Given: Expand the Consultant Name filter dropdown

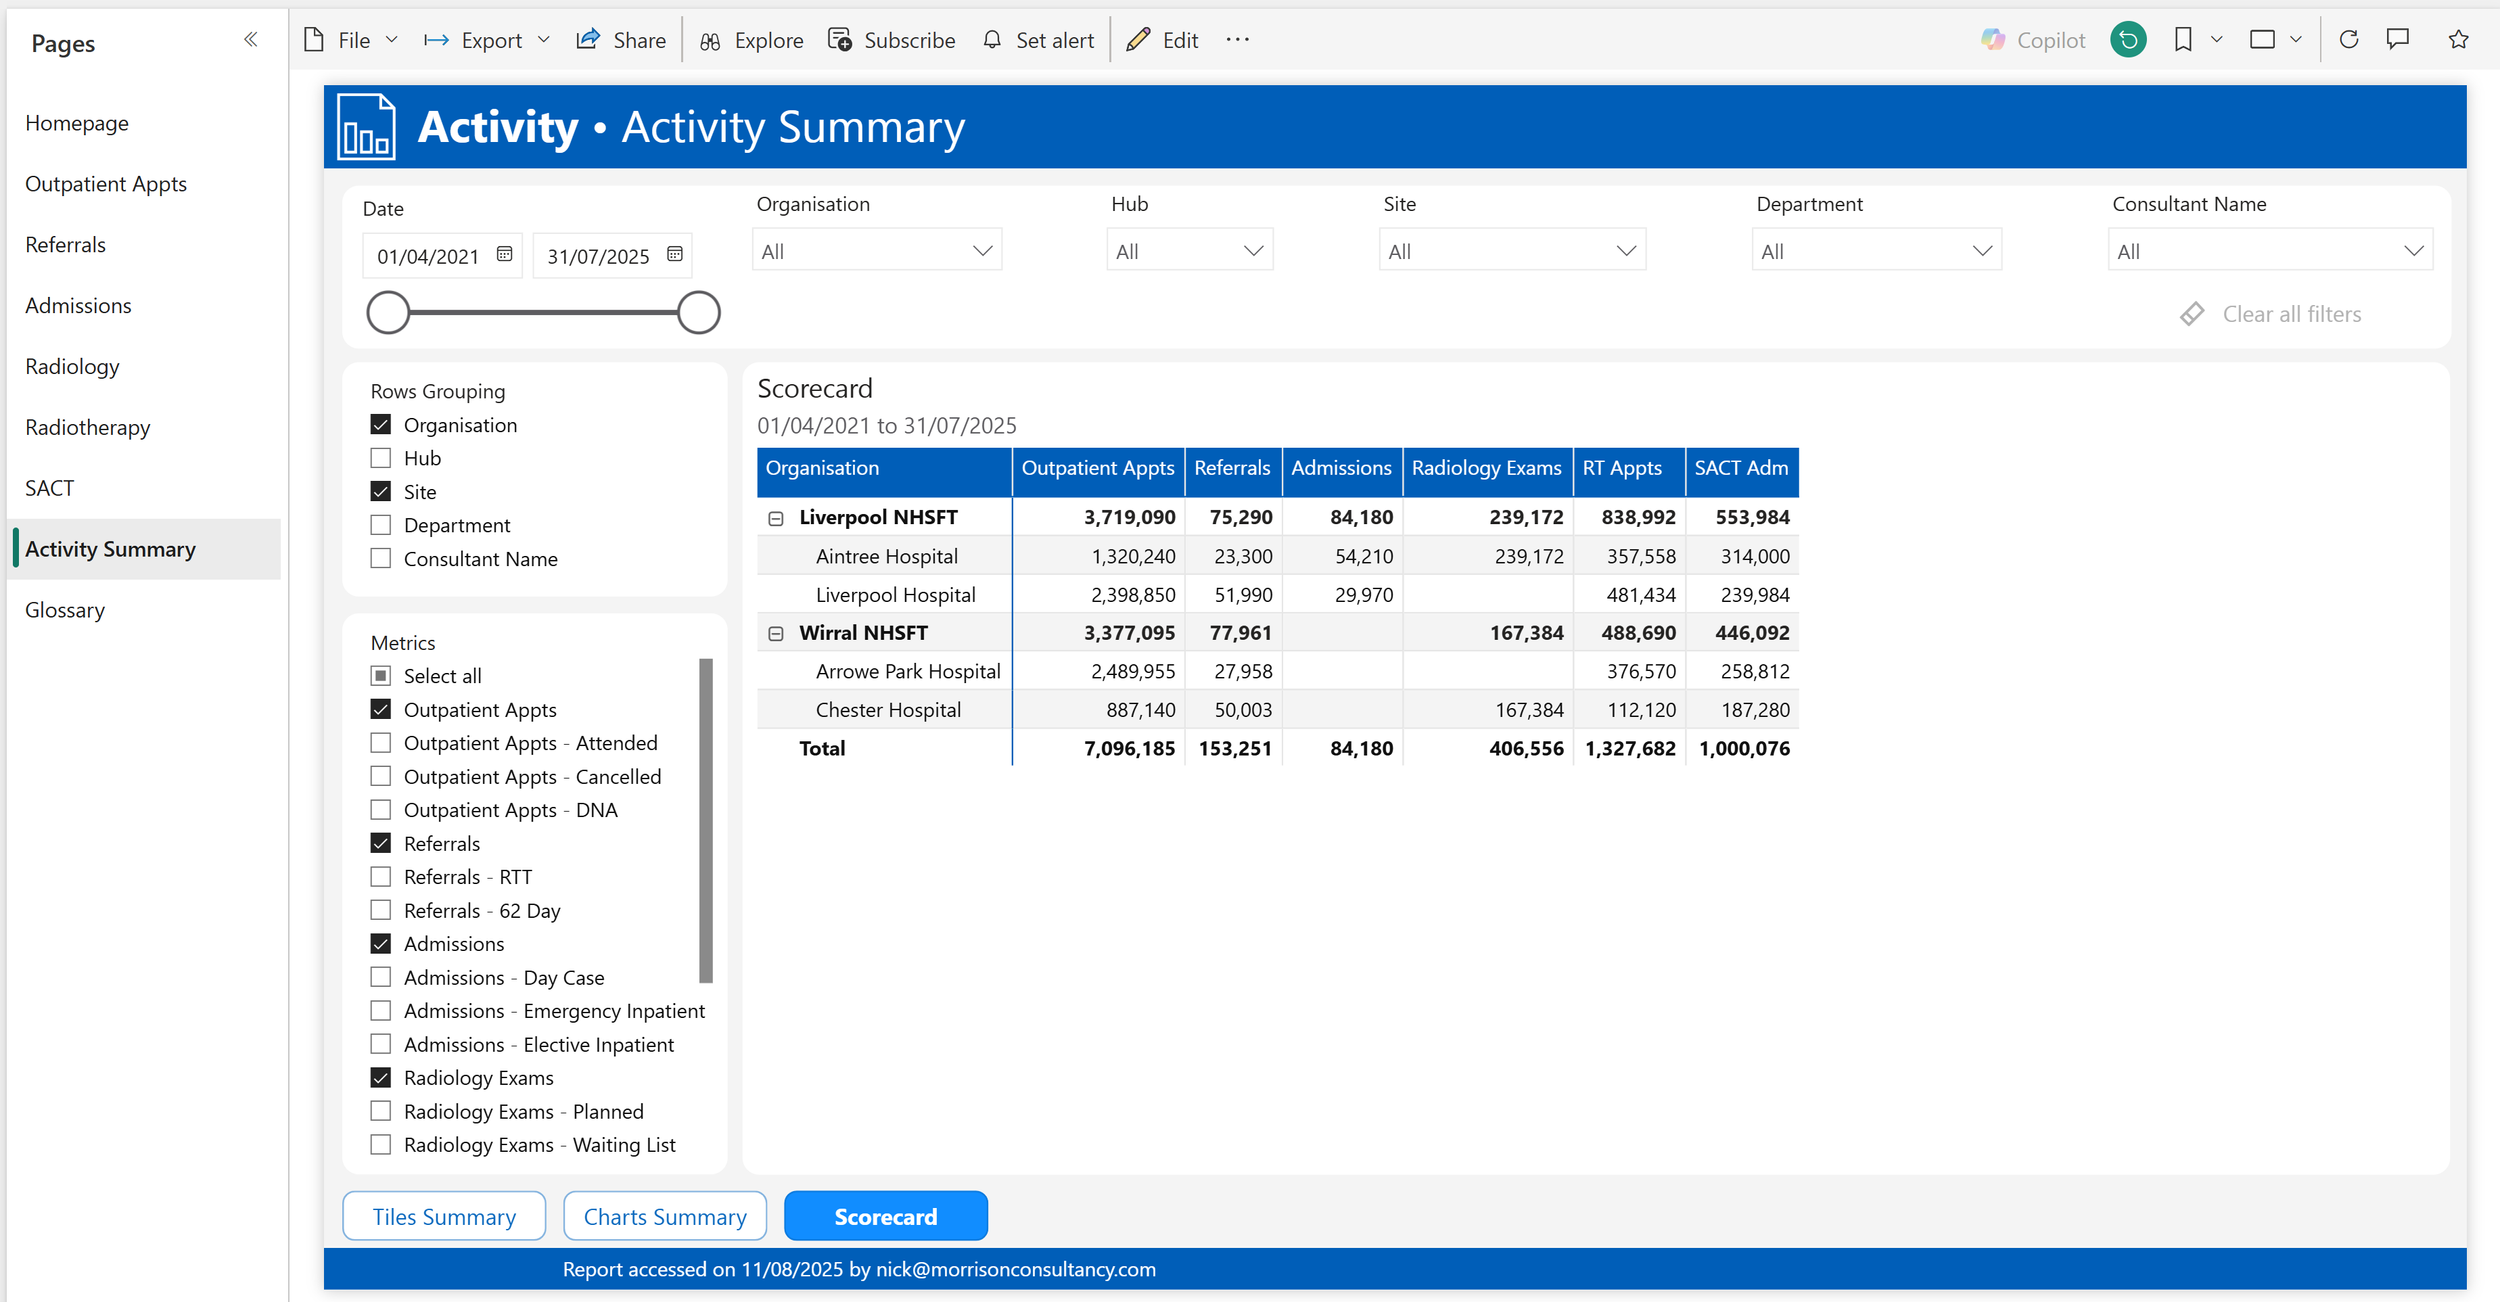Looking at the screenshot, I should 2269,251.
